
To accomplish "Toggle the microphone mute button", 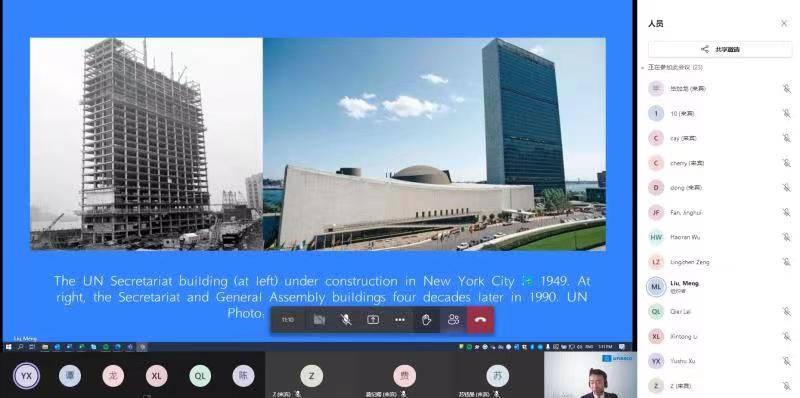I will (346, 320).
